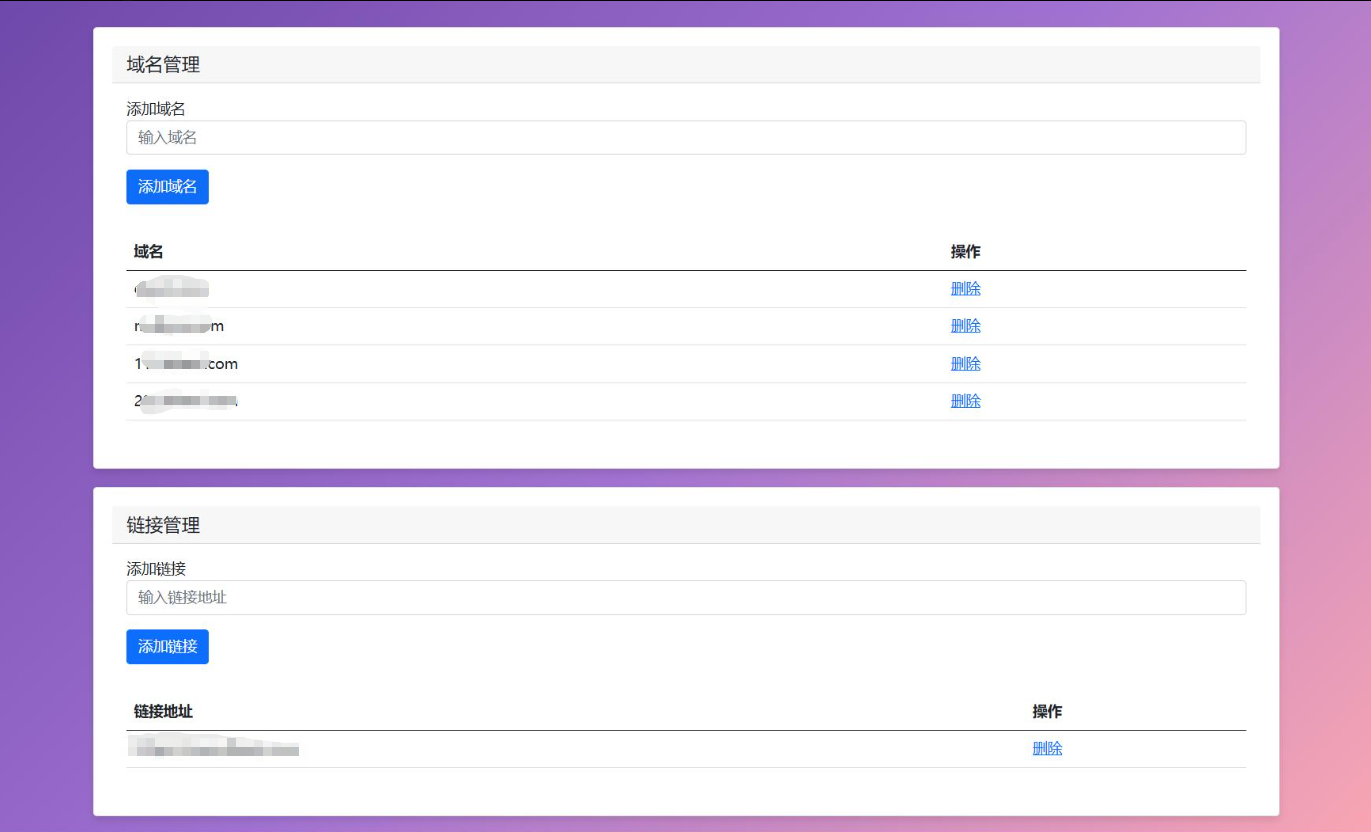This screenshot has width=1371, height=832.
Task: Click the first blurred domain name entry
Action: pyautogui.click(x=171, y=289)
